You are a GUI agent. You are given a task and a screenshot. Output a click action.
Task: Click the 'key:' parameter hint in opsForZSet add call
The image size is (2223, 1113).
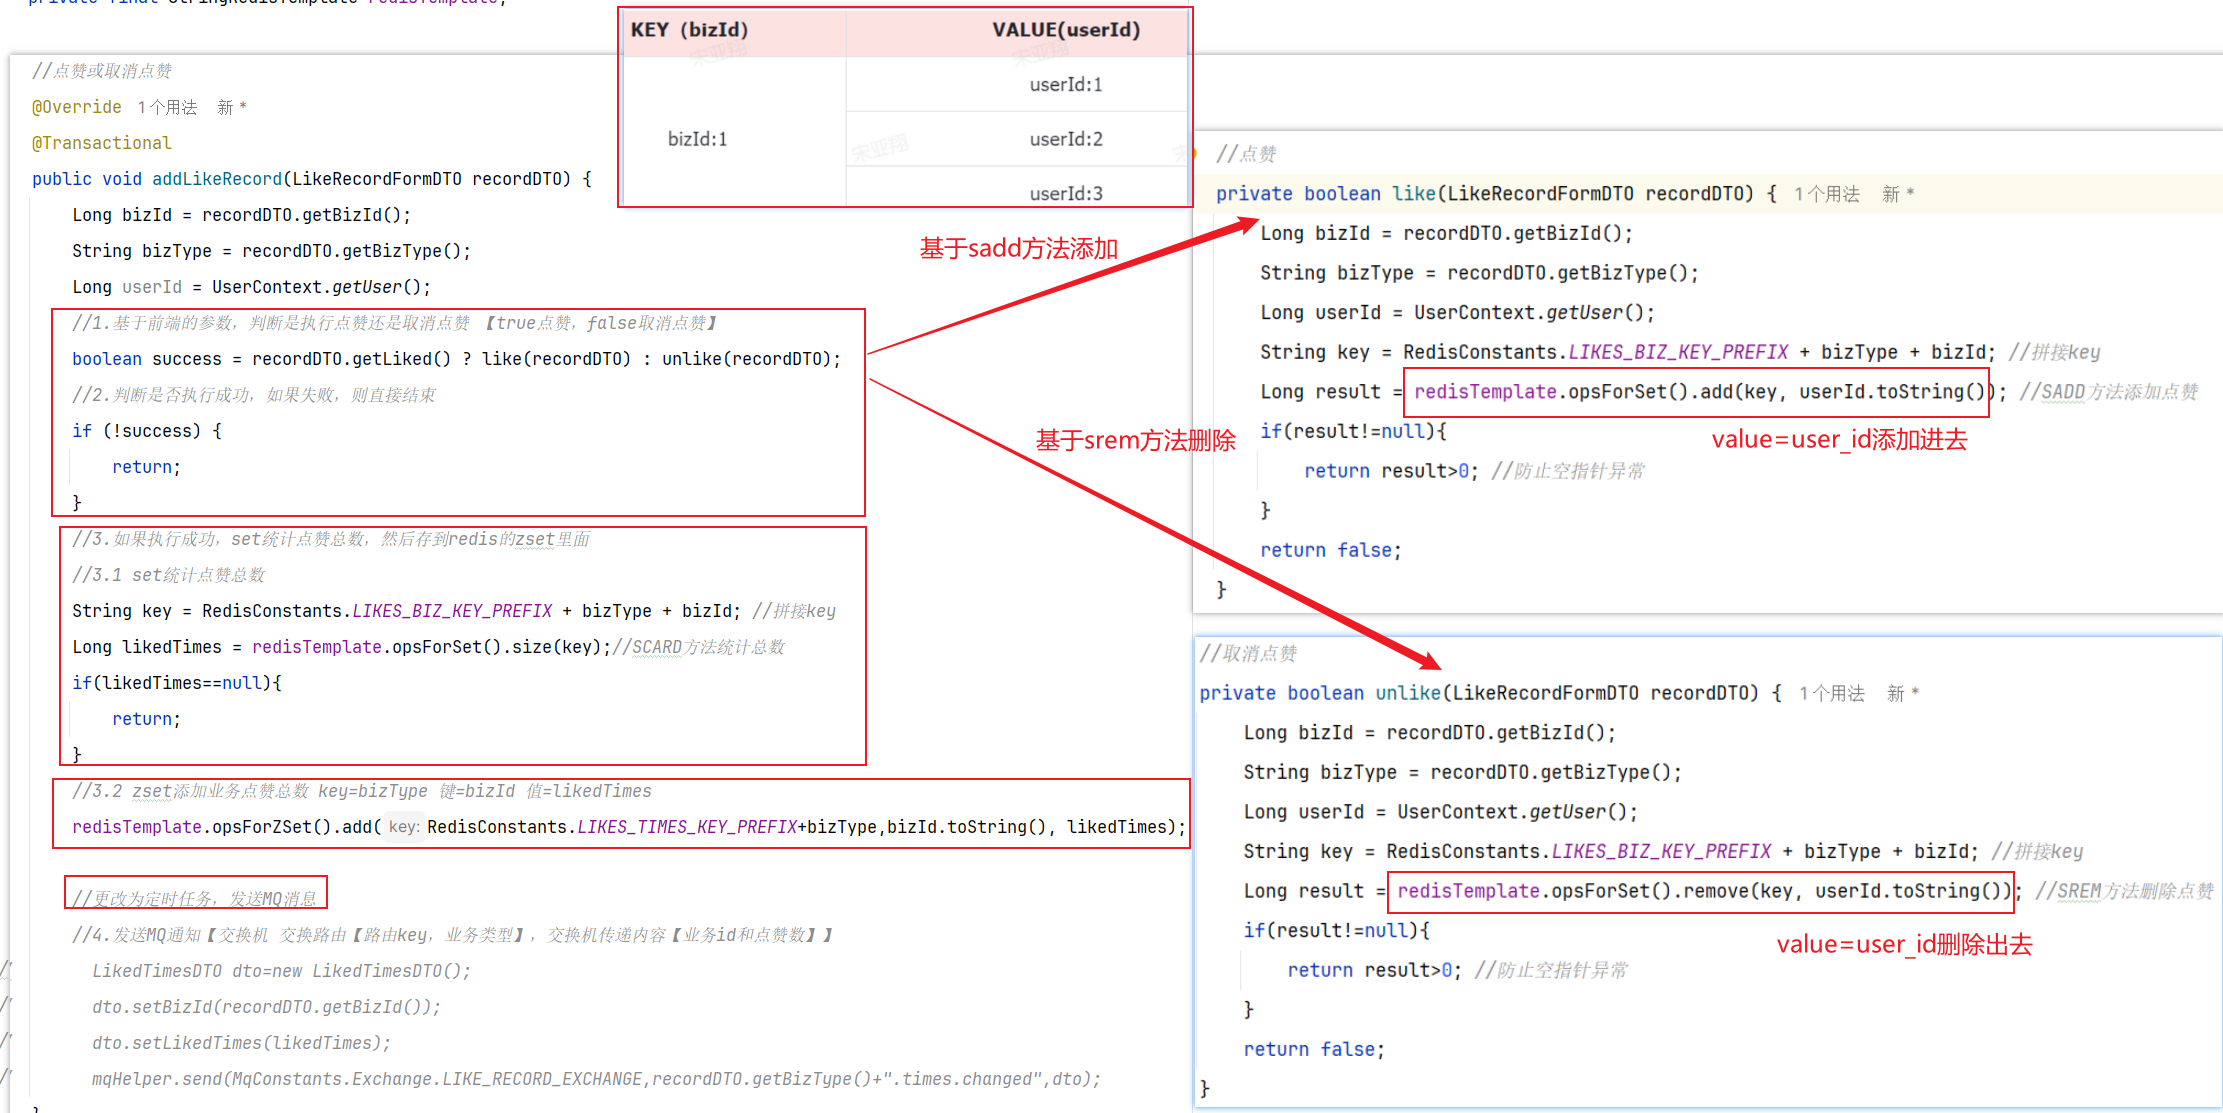403,827
